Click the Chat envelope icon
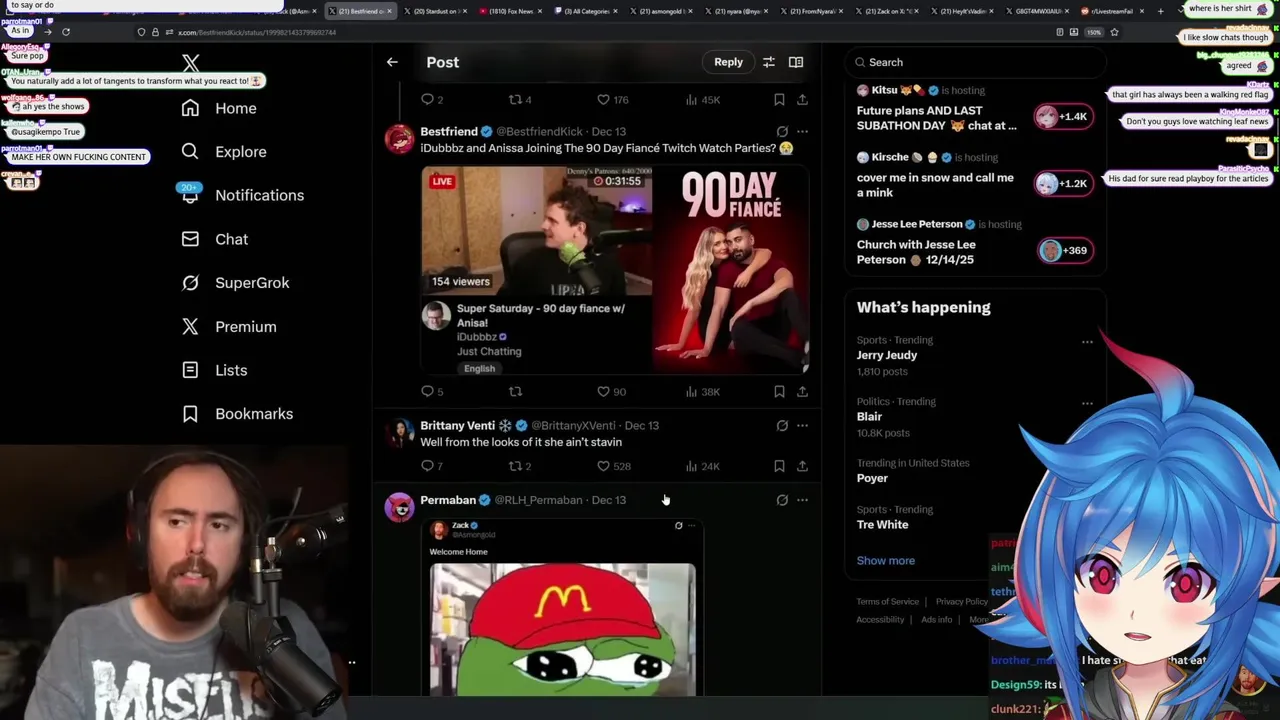The height and width of the screenshot is (720, 1280). tap(190, 239)
